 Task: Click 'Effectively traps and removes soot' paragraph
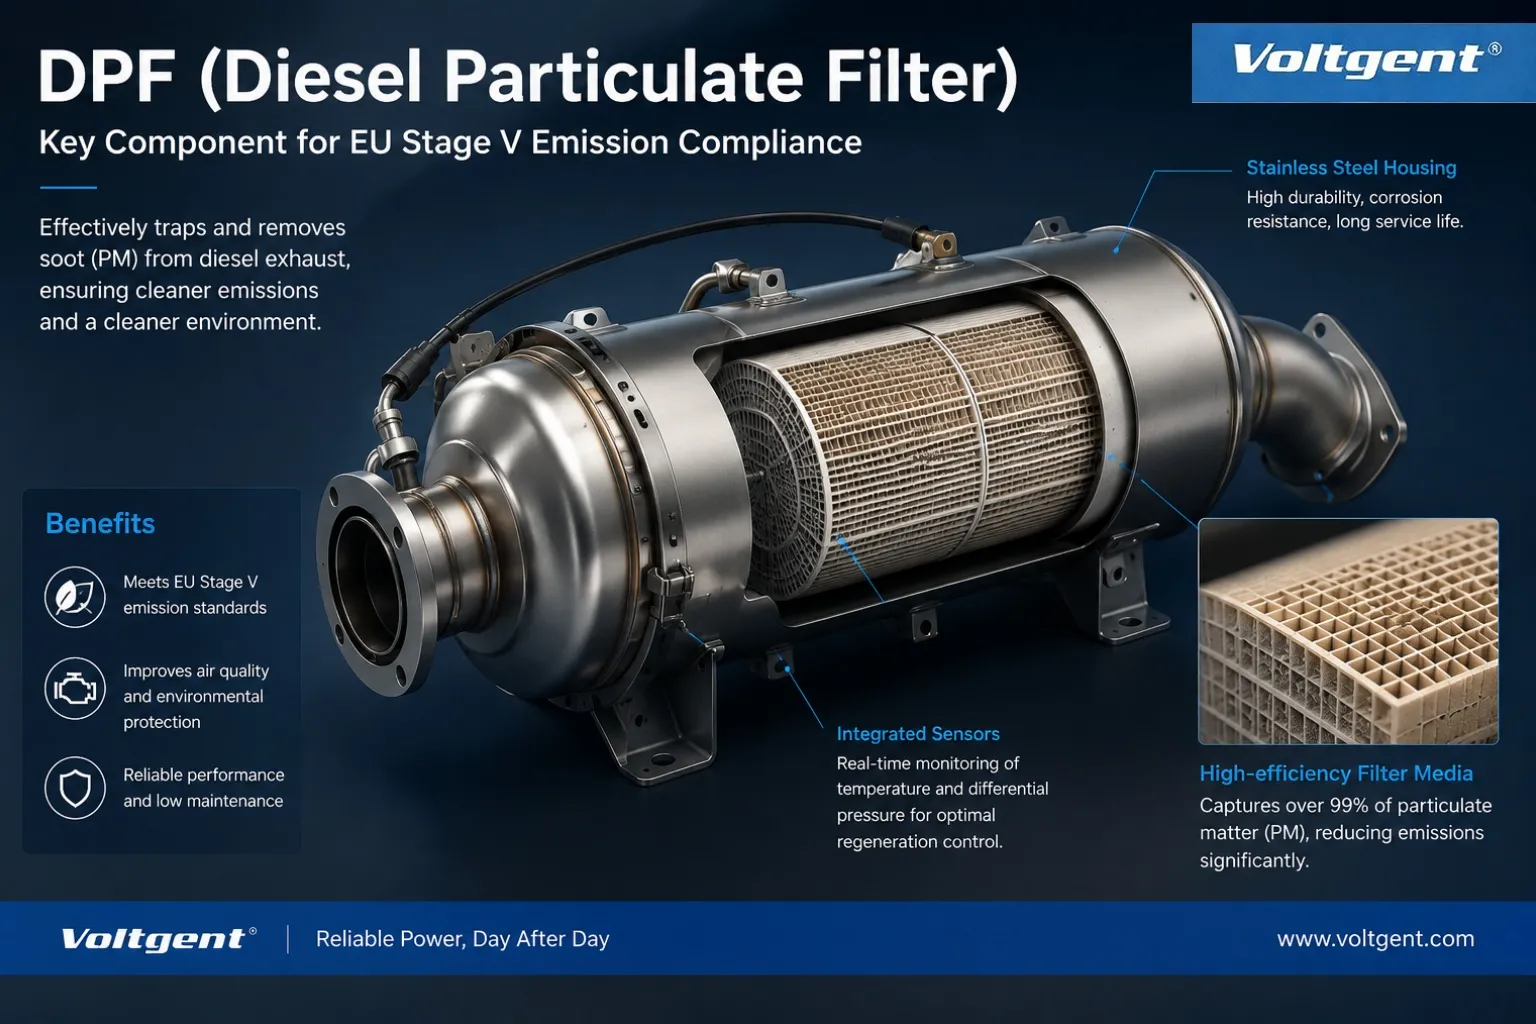195,275
